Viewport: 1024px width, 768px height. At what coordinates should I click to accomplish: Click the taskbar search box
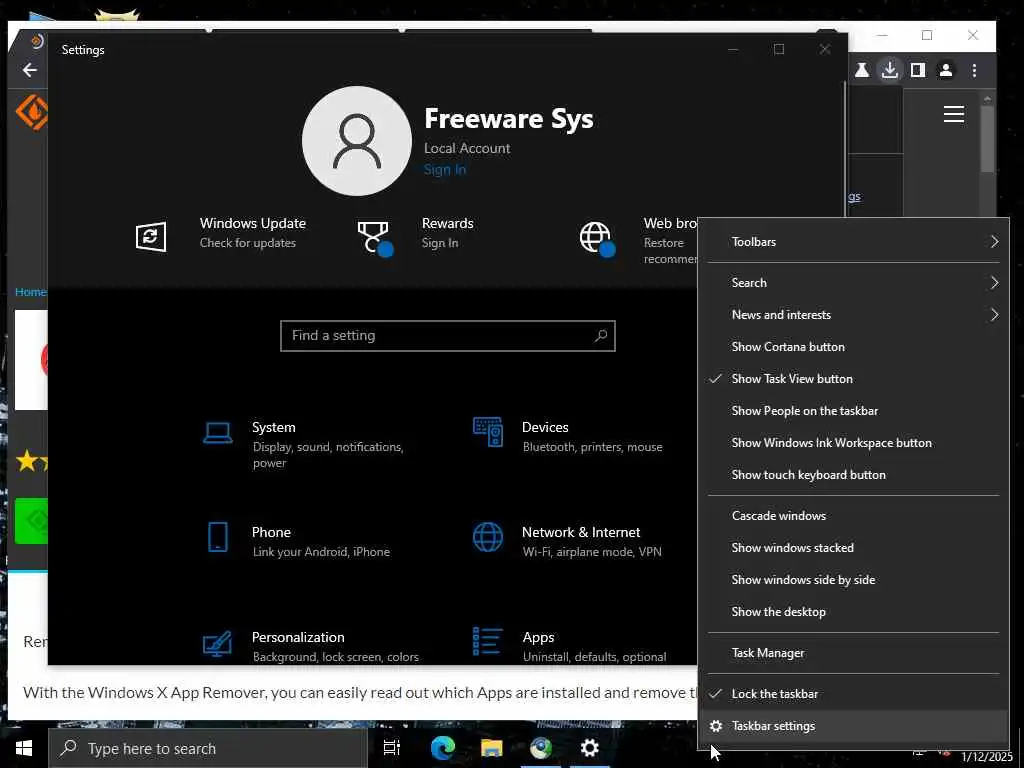208,748
